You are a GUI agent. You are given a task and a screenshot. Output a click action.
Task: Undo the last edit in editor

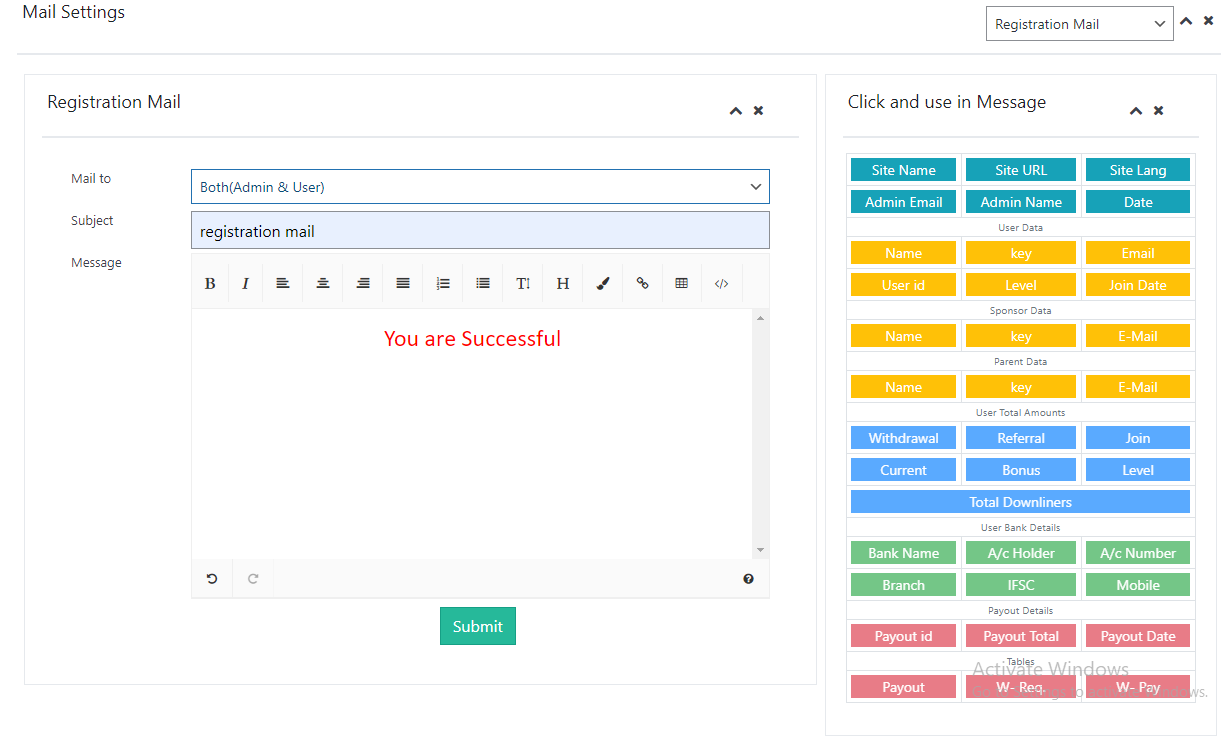[x=212, y=578]
